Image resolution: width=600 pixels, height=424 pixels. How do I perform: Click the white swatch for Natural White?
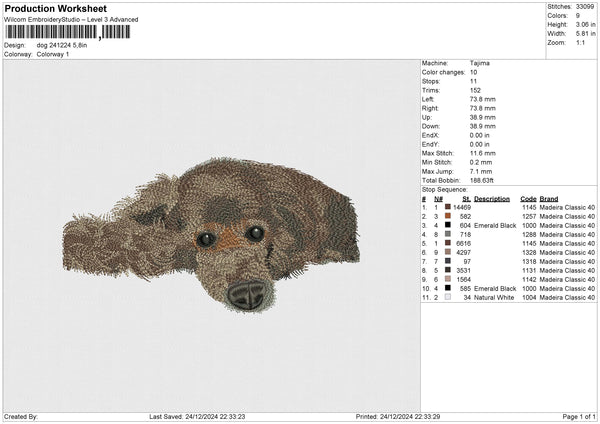[x=448, y=297]
